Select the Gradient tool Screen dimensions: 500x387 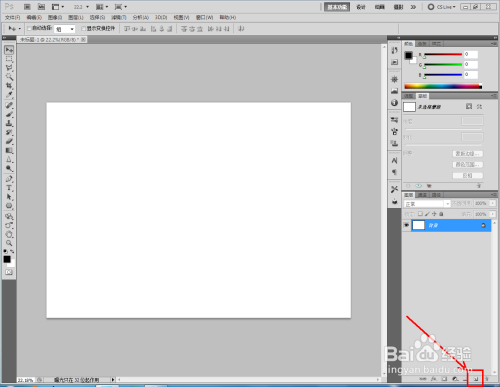(x=9, y=151)
